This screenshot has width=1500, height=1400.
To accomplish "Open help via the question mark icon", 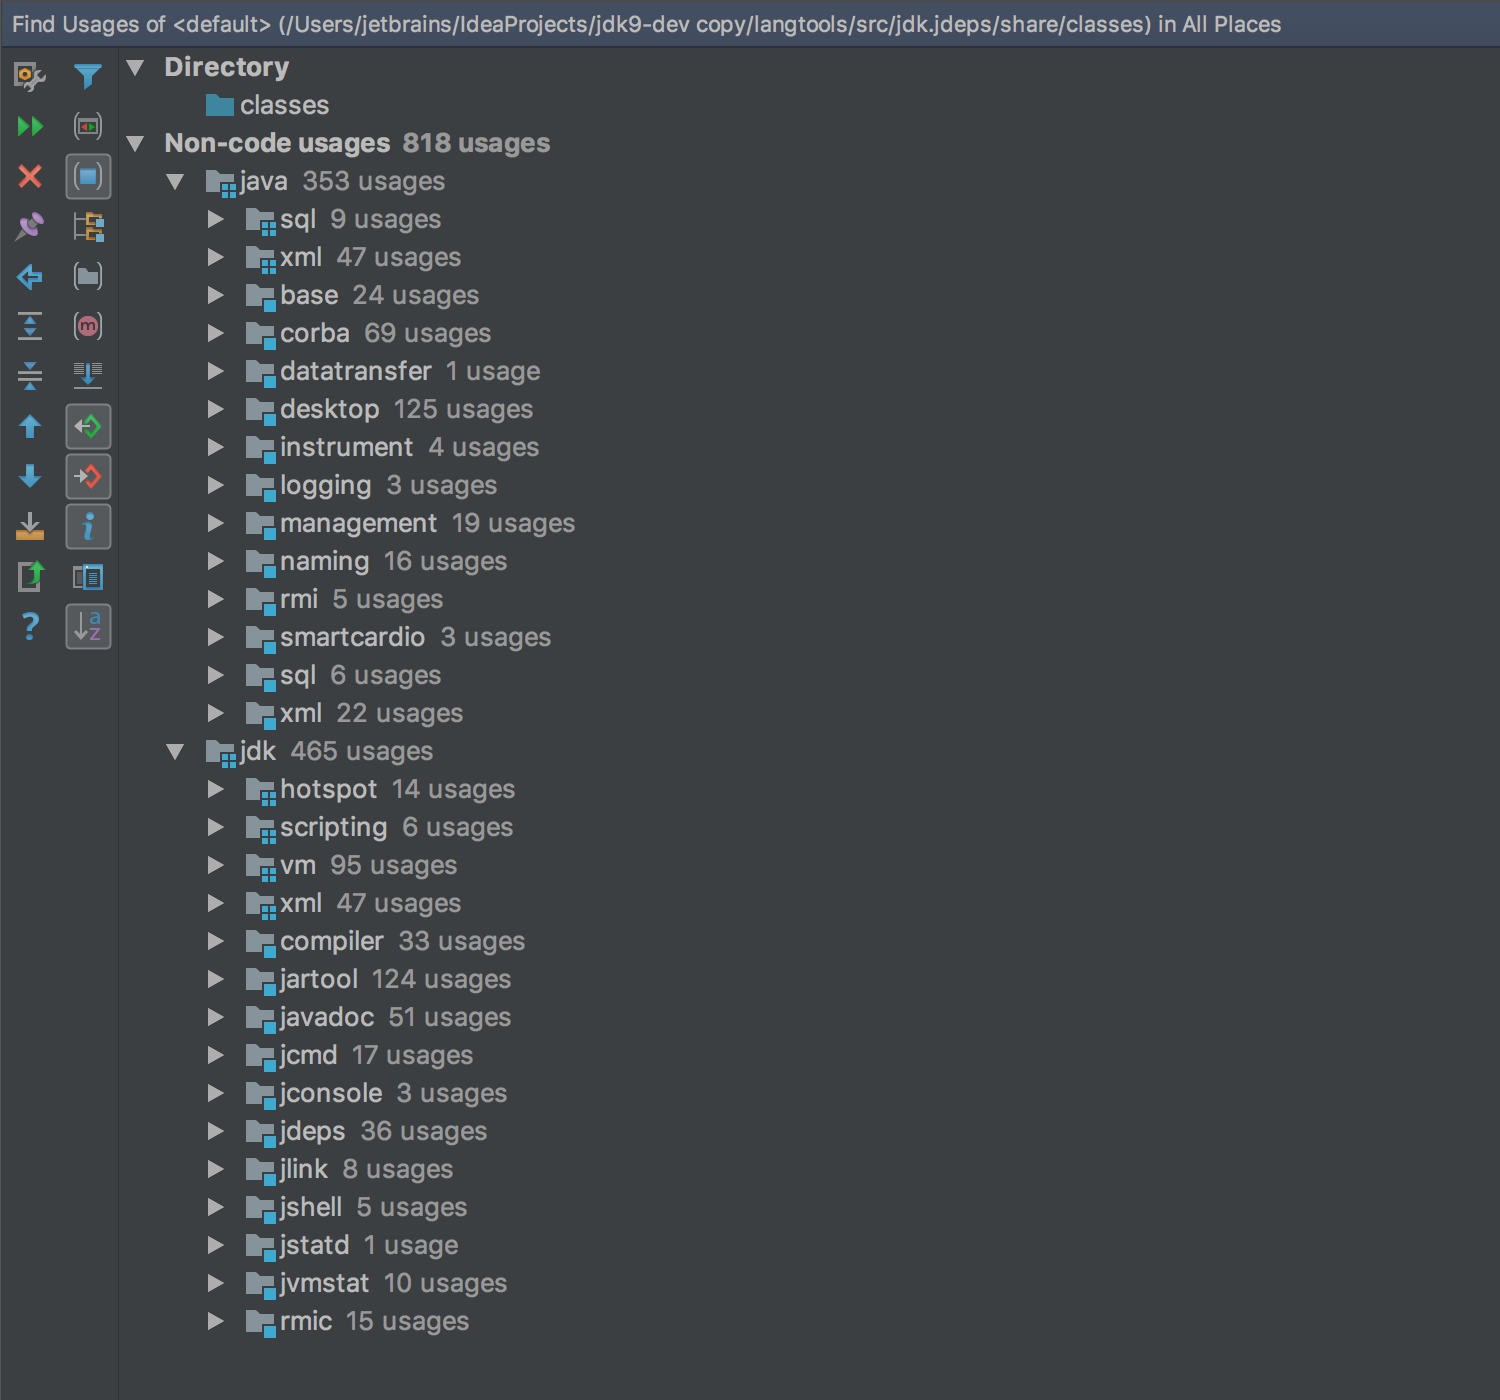I will tap(30, 627).
